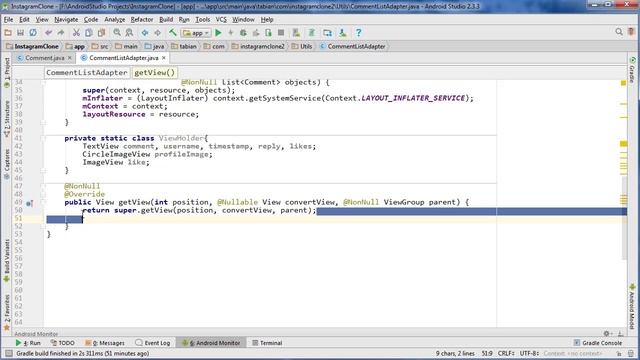Open the VCS menu
Image resolution: width=640 pixels, height=360 pixels.
coord(221,20)
